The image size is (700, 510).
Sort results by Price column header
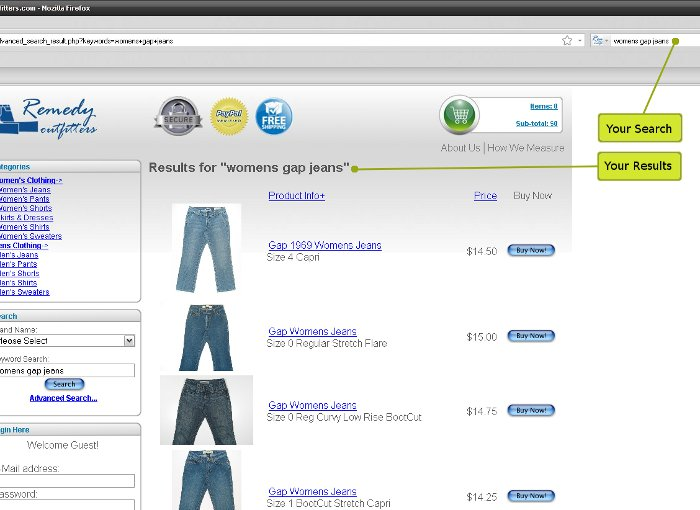(x=485, y=196)
